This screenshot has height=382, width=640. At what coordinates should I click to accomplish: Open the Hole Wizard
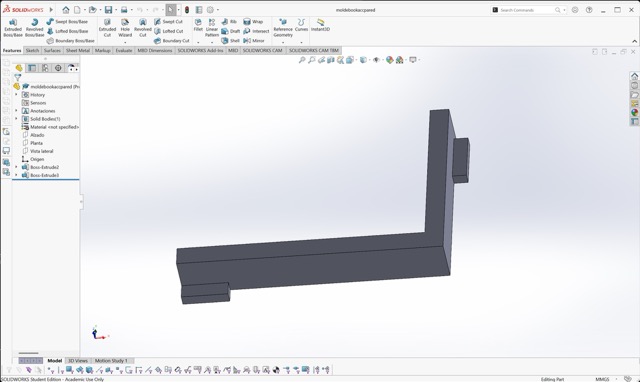[125, 28]
